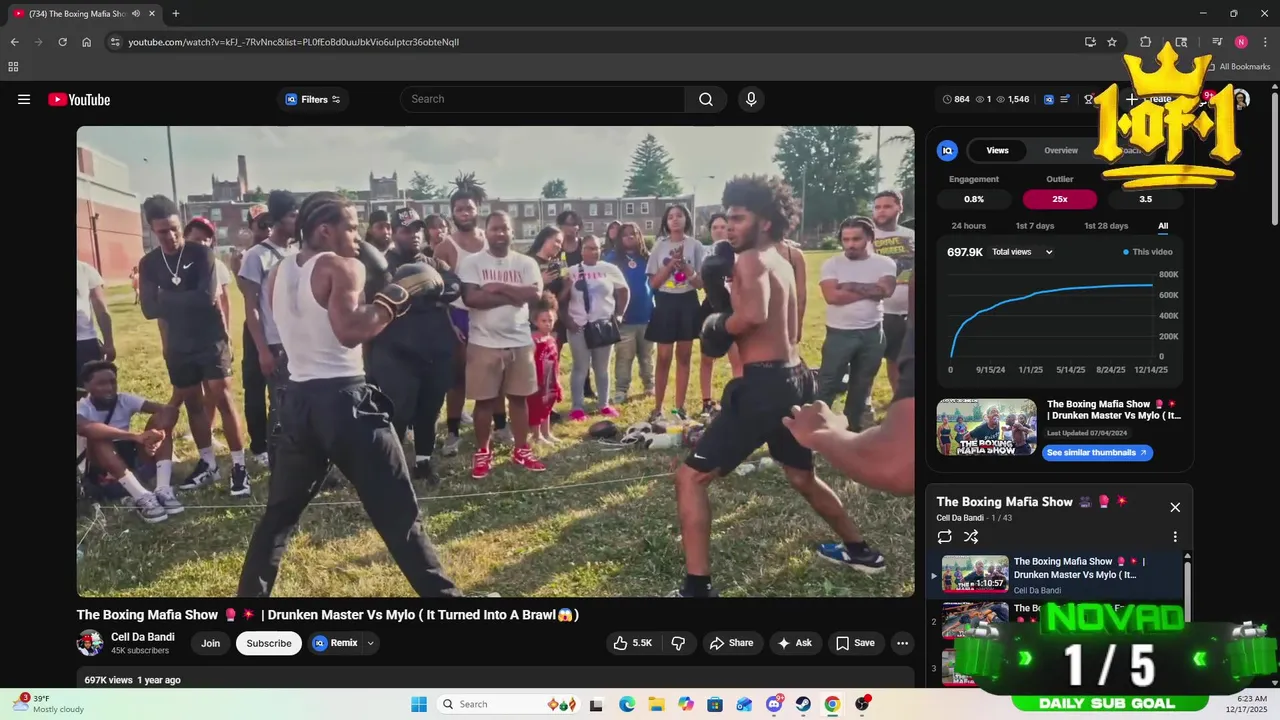Reload the page in Chrome
1280x720 pixels.
click(62, 42)
